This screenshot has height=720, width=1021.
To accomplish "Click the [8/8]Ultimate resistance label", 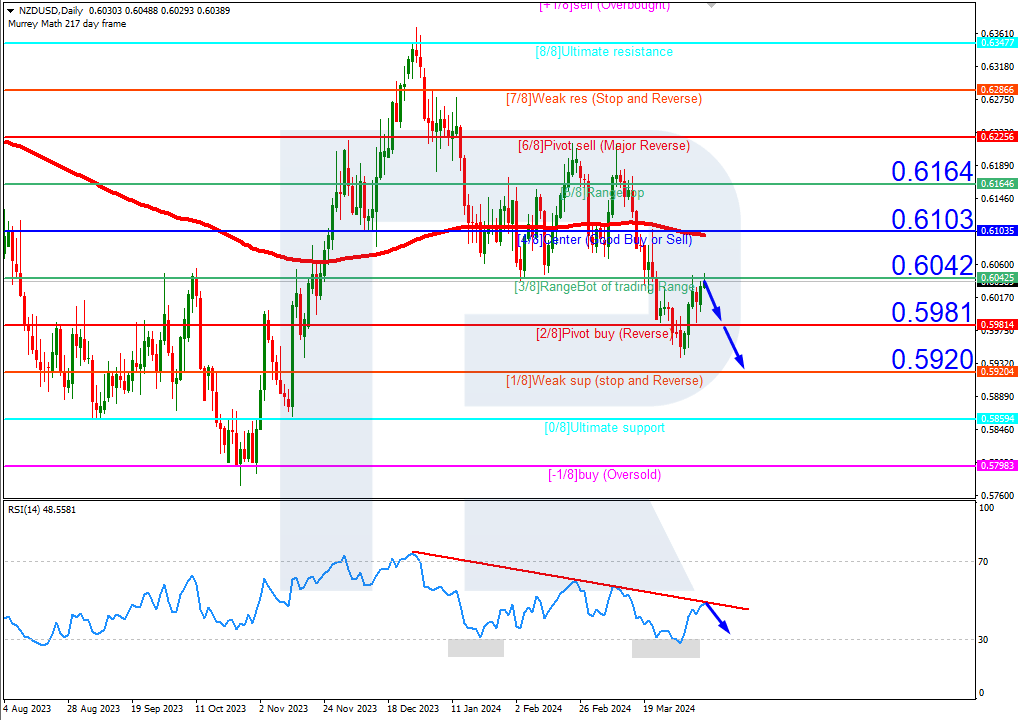I will (602, 51).
